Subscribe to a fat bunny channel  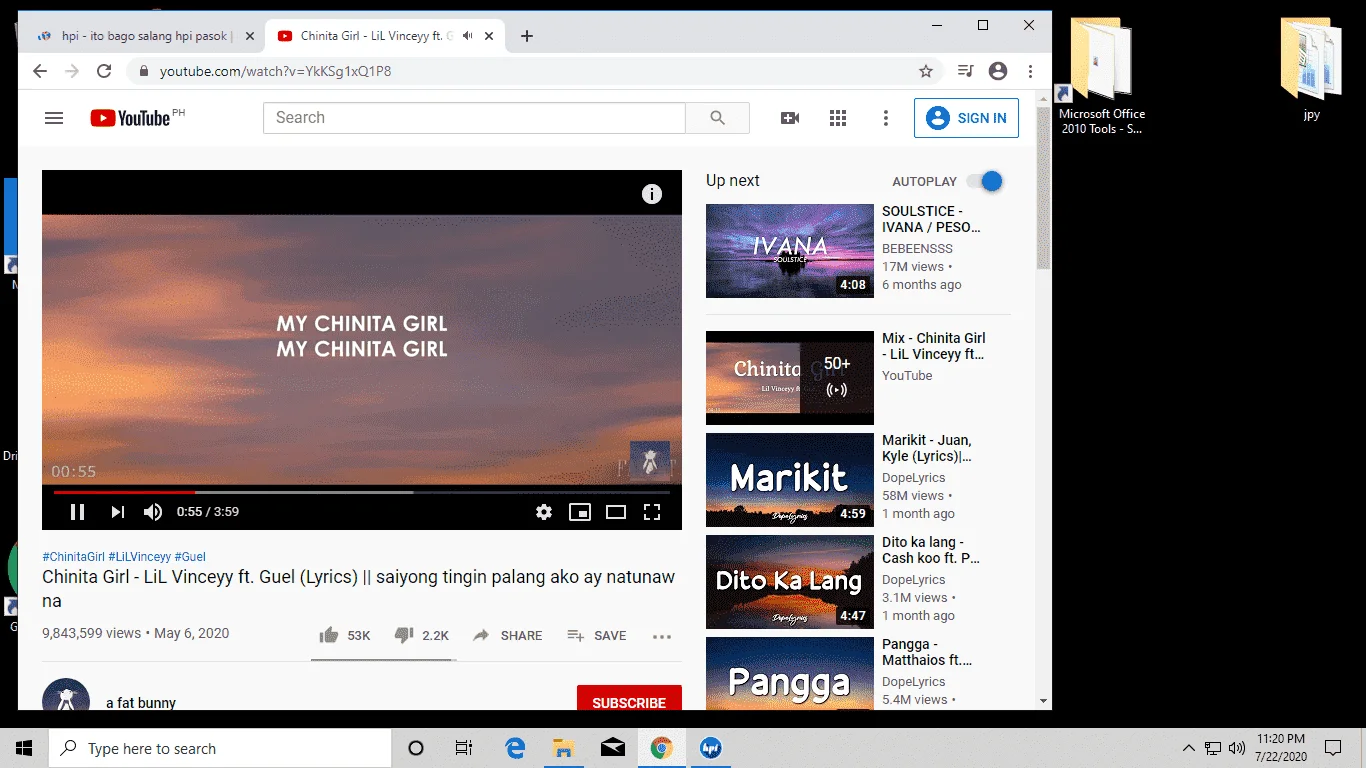[629, 700]
